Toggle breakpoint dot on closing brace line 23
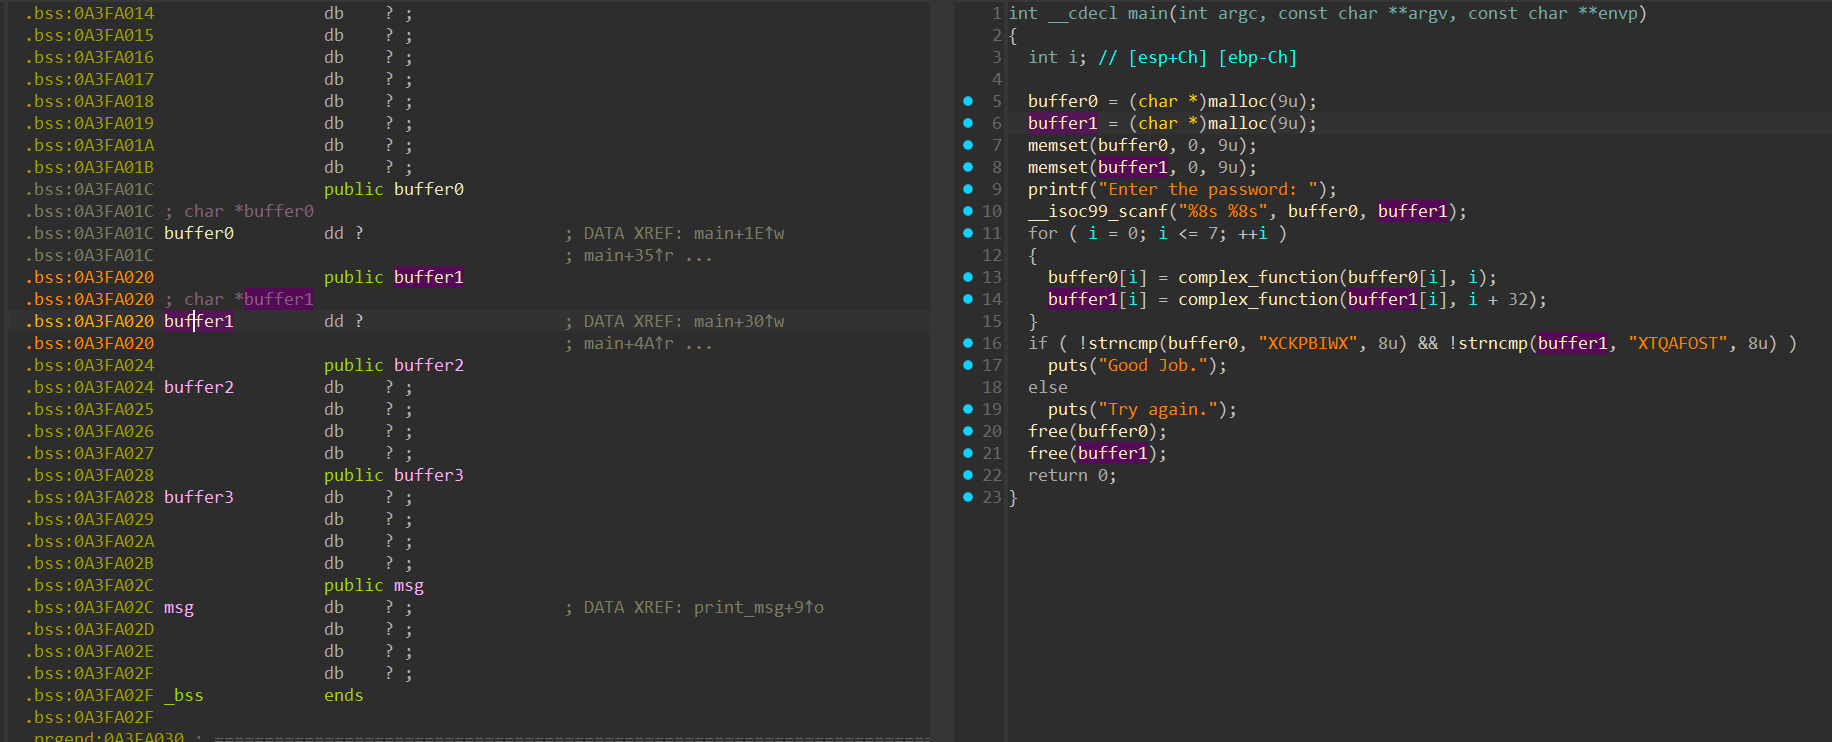Screen dimensions: 1832x742 [x=968, y=497]
